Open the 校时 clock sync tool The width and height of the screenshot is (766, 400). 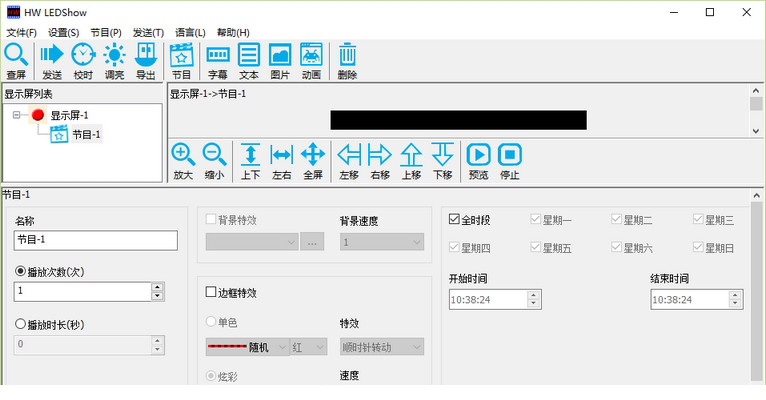click(x=83, y=61)
